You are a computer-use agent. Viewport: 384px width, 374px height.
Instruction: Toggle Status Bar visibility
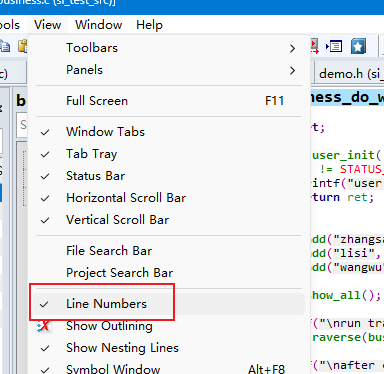coord(169,176)
